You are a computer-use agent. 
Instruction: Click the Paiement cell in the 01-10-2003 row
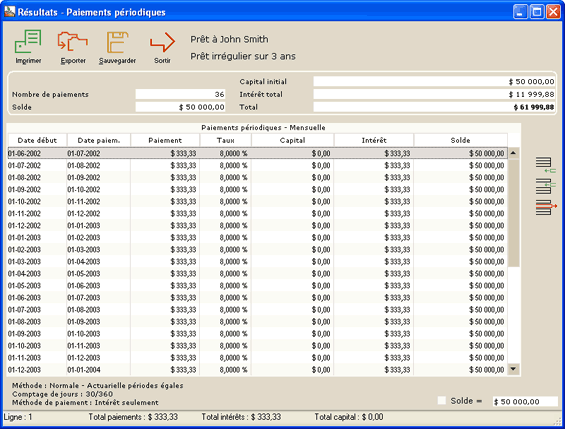[x=165, y=345]
